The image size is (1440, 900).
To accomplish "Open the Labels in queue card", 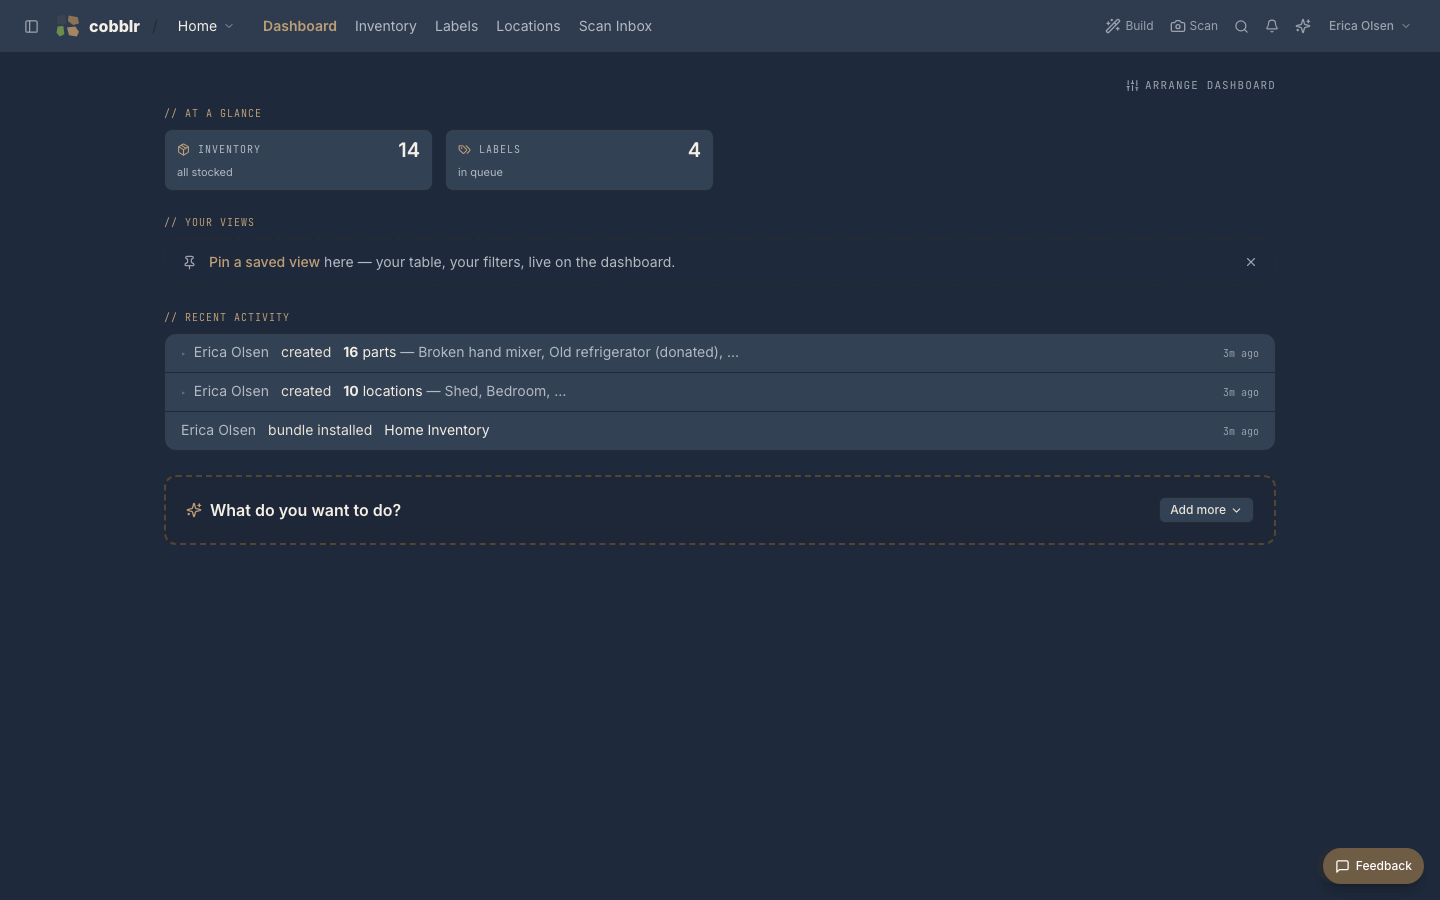I will pos(579,160).
